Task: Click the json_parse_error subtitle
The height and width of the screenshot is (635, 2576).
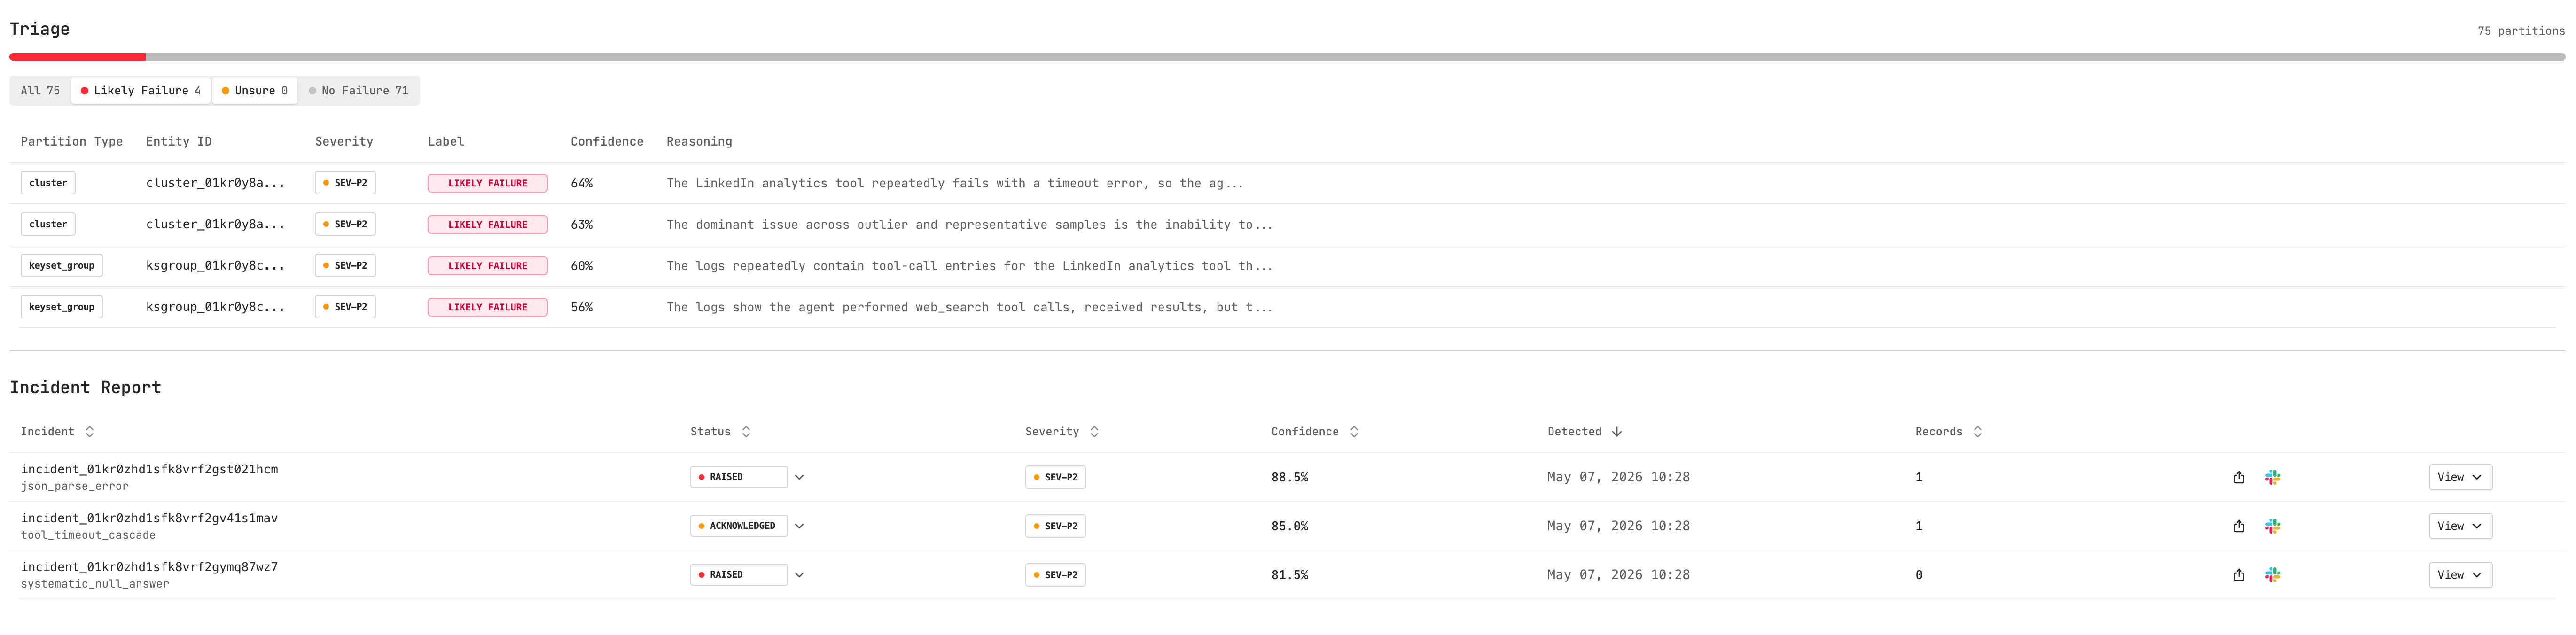Action: coord(75,487)
